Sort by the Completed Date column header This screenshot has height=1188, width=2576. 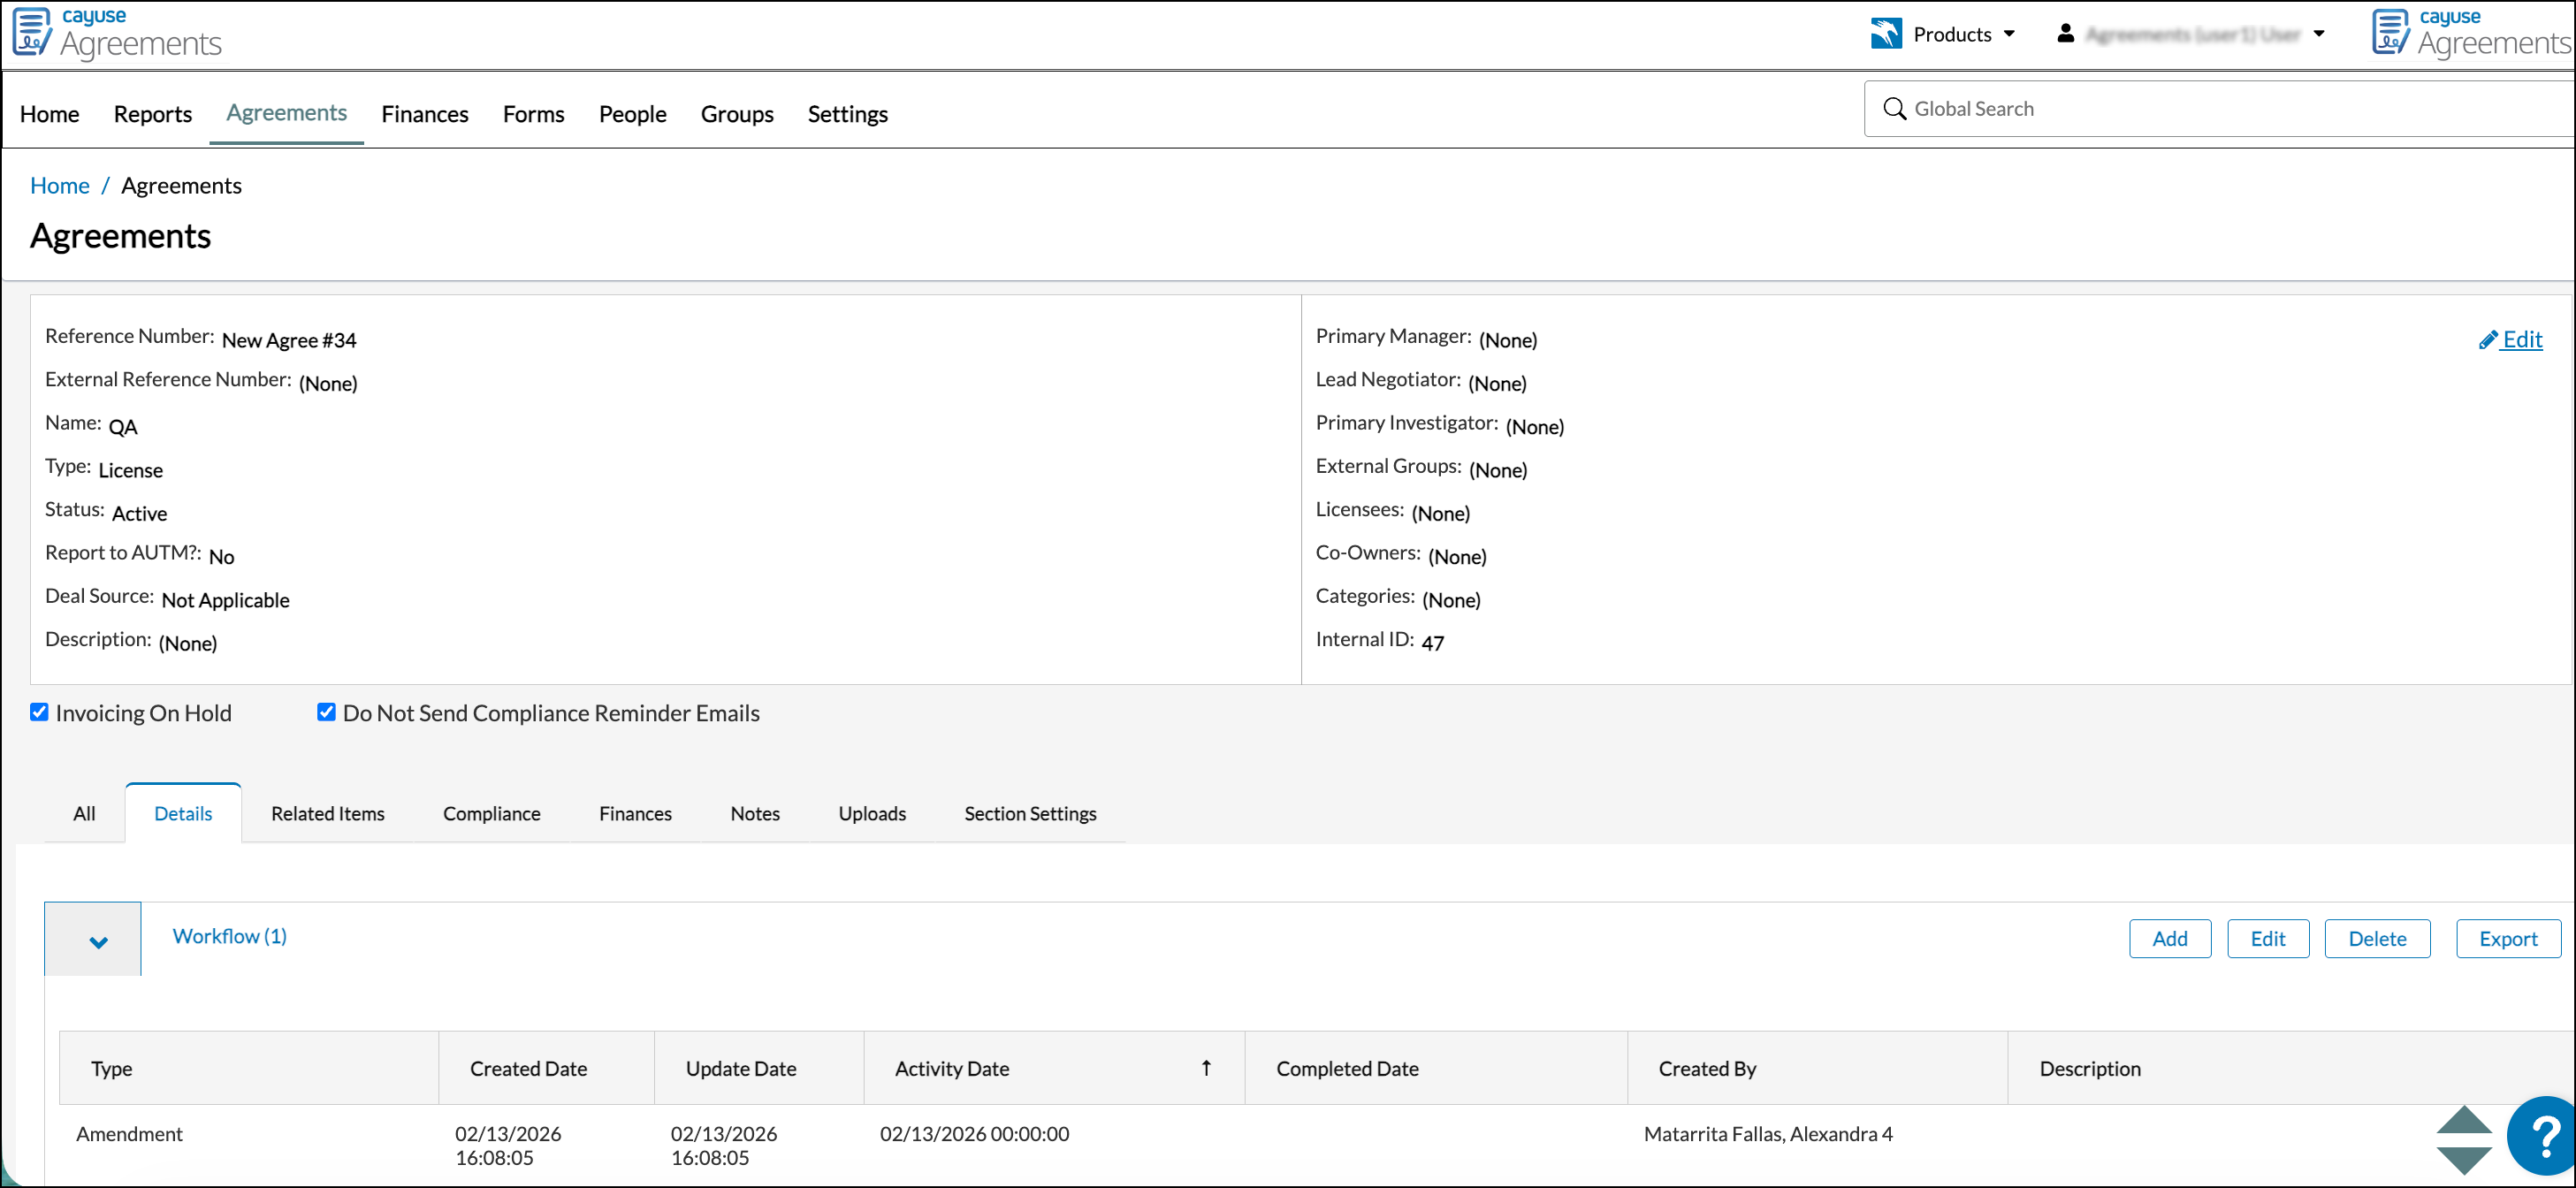point(1436,1068)
